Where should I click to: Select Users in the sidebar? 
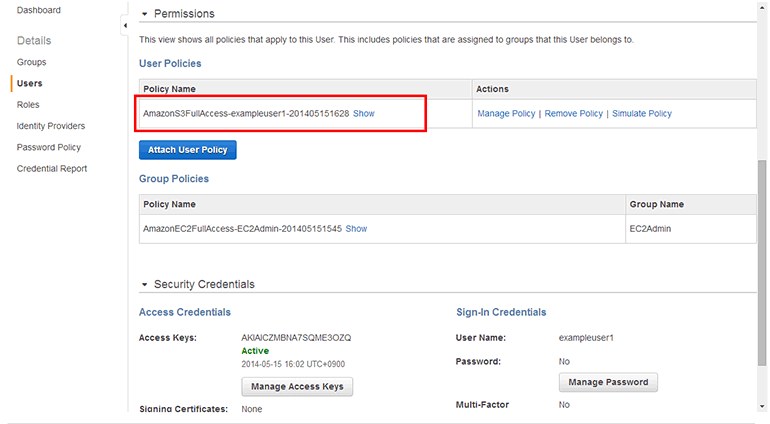[29, 83]
